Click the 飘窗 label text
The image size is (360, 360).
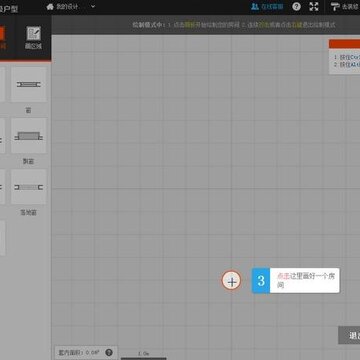pos(28,162)
